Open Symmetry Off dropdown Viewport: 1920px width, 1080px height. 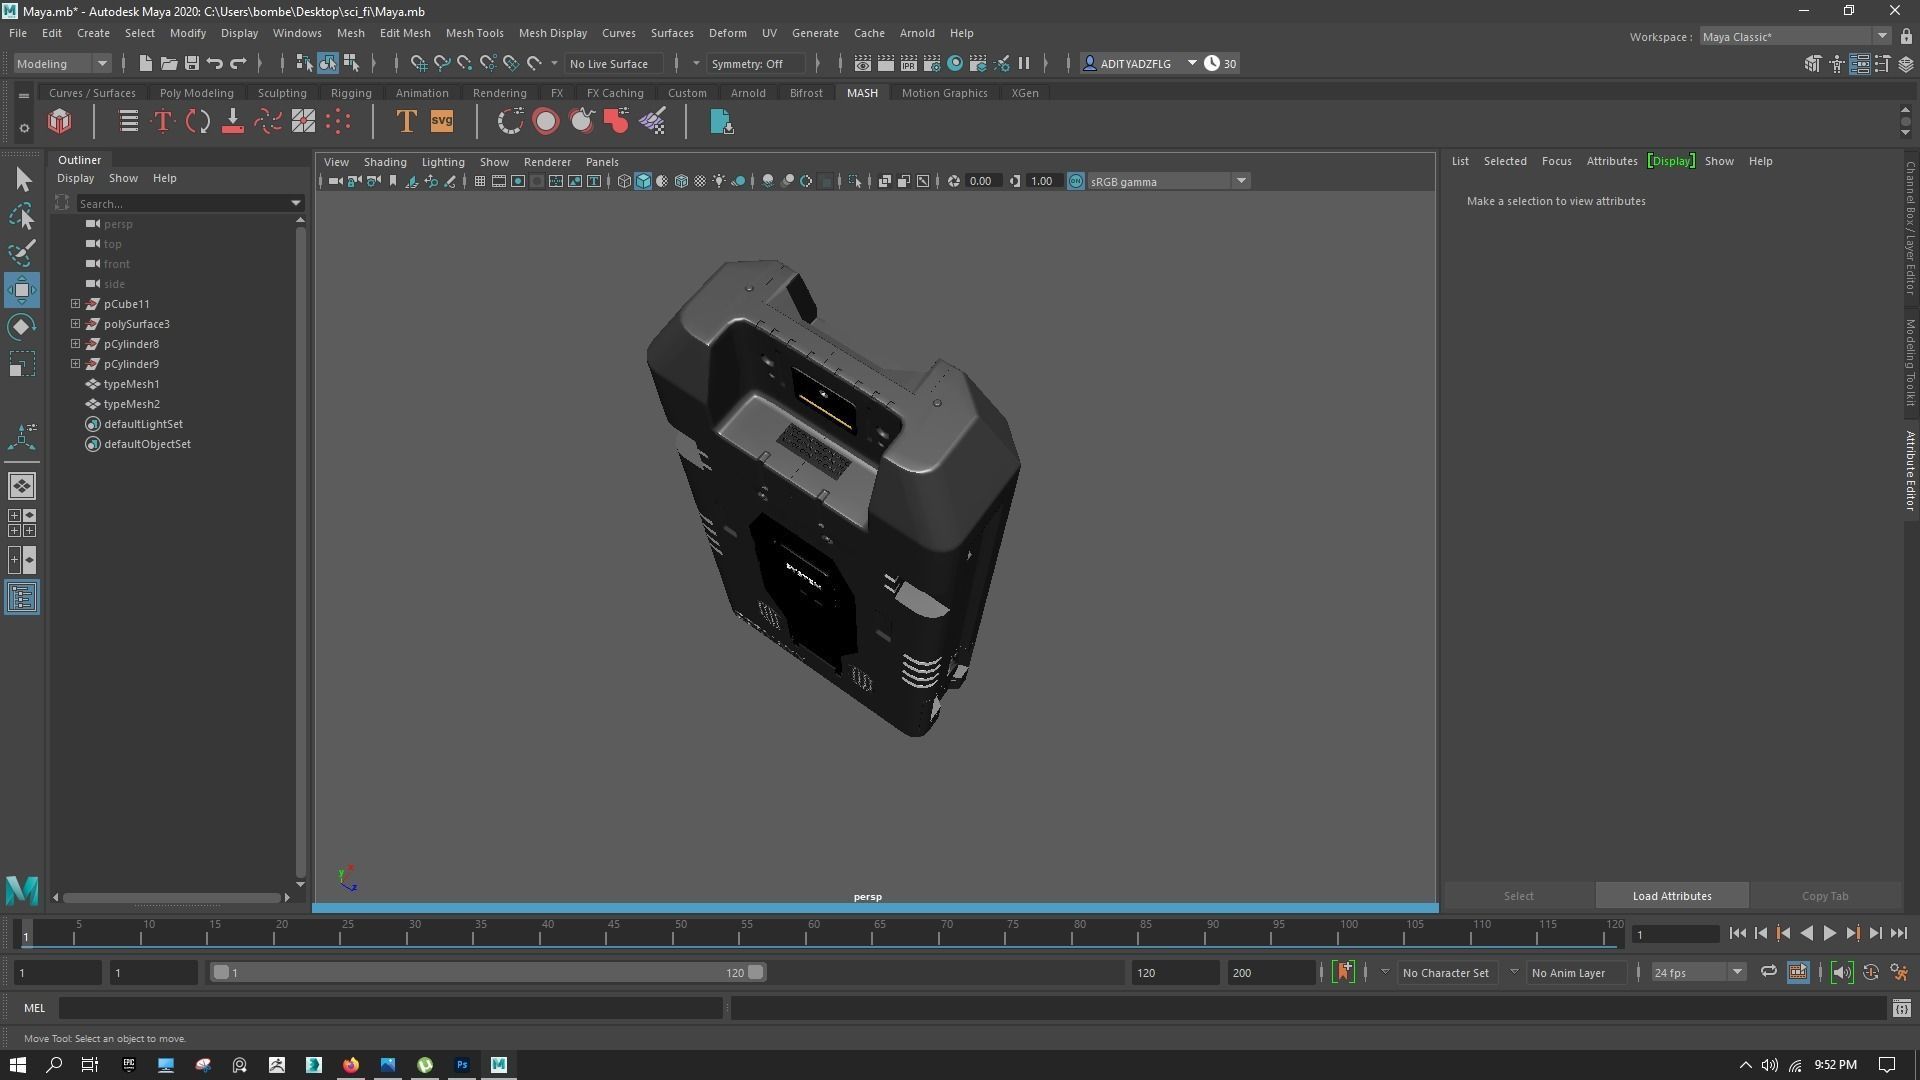[756, 64]
